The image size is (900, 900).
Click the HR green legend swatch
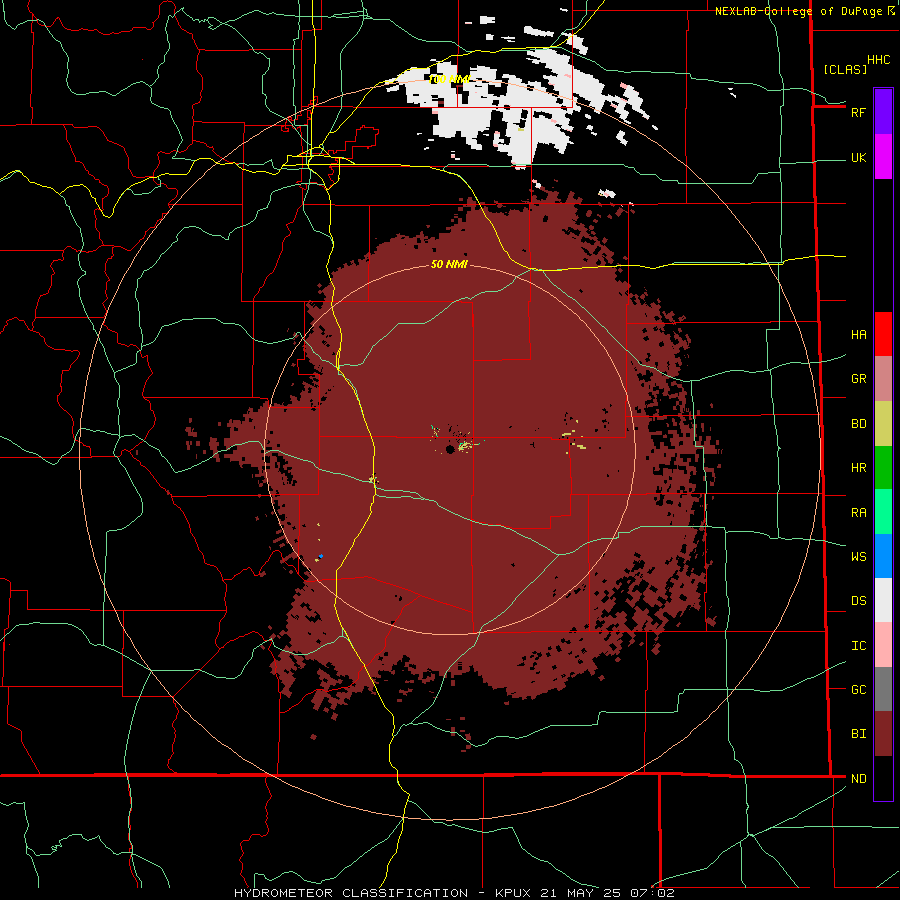pyautogui.click(x=883, y=467)
